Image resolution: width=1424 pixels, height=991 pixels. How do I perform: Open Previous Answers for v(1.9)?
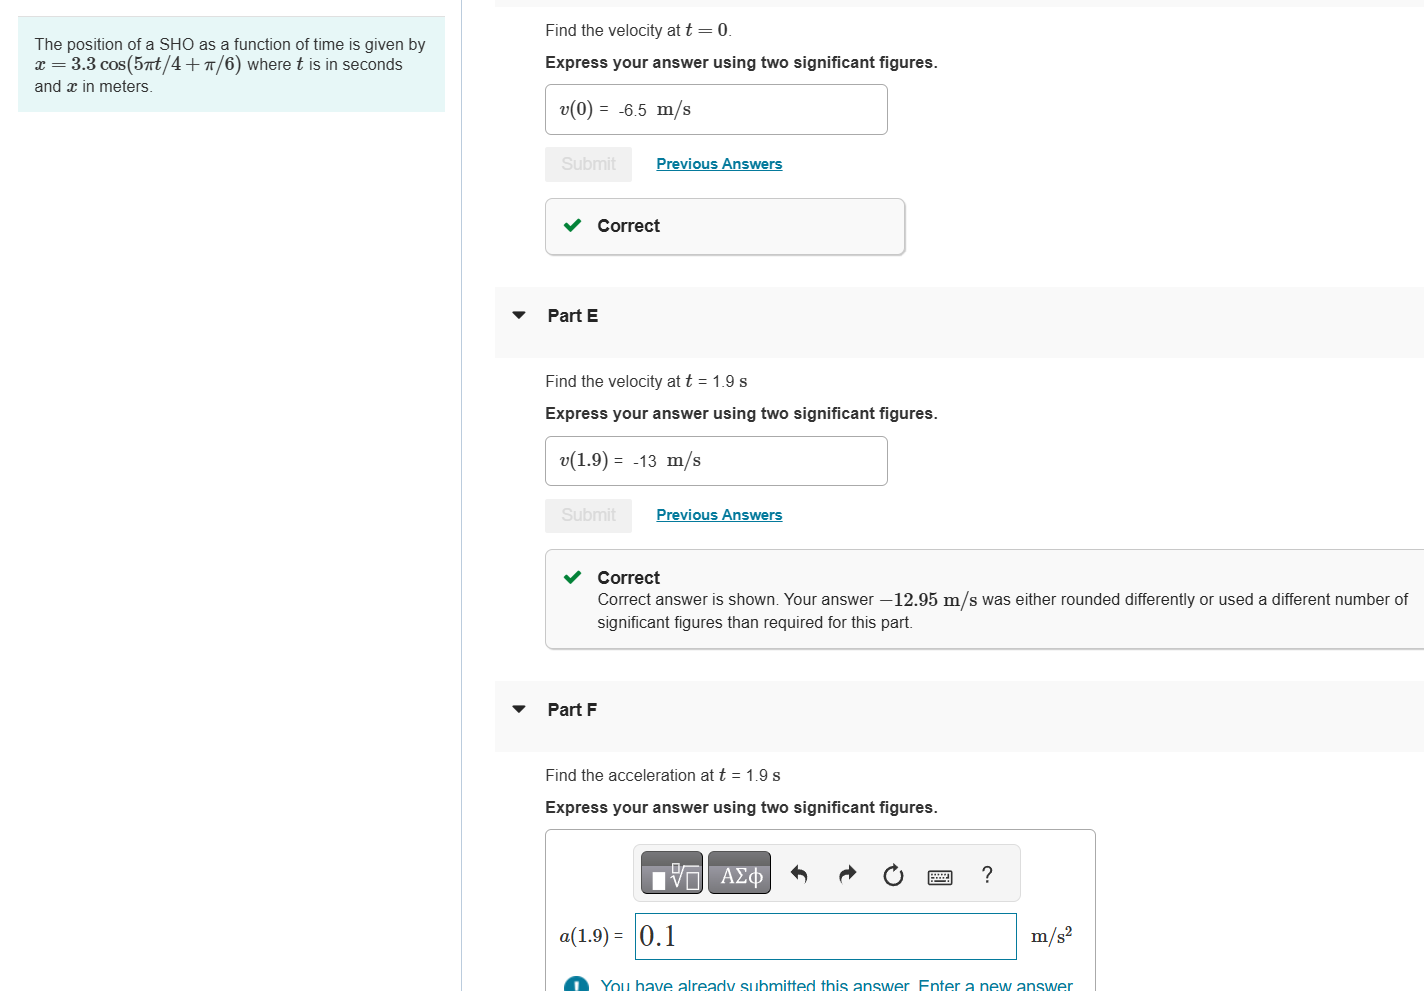719,515
